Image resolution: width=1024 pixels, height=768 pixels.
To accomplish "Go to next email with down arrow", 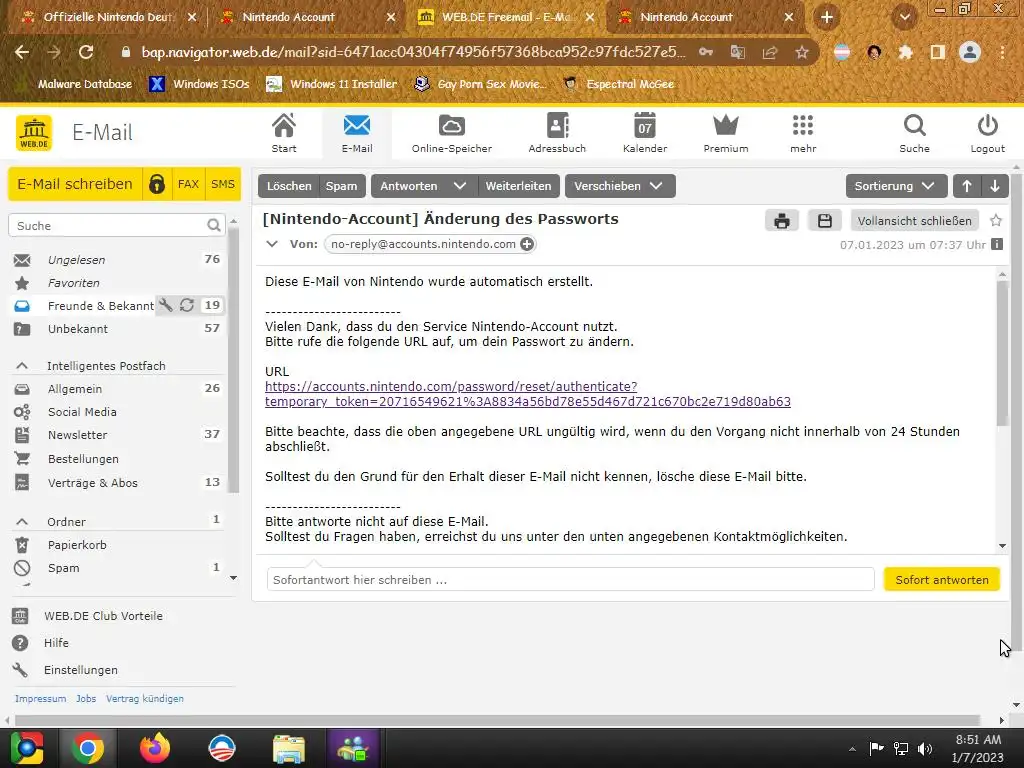I will pos(995,186).
